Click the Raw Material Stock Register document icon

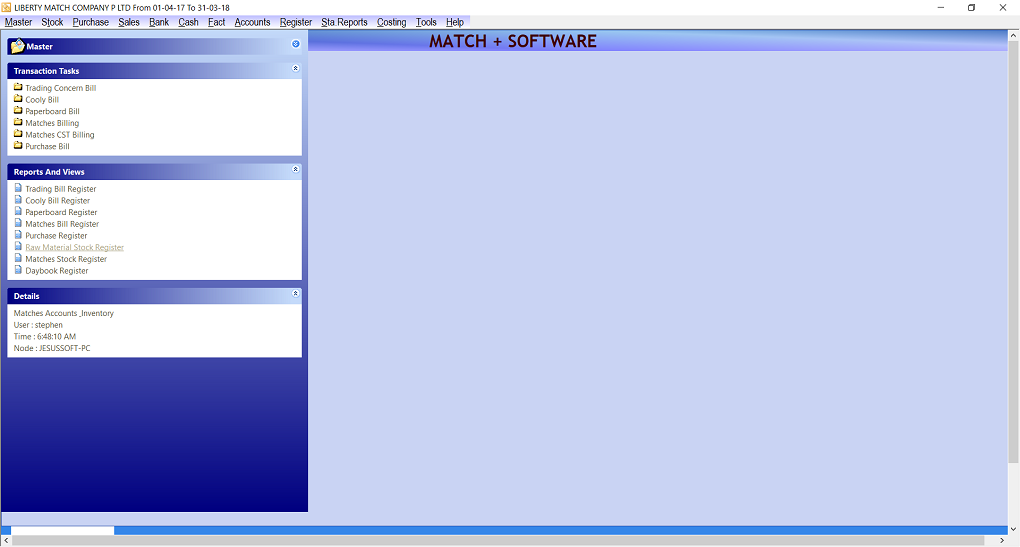pyautogui.click(x=18, y=247)
